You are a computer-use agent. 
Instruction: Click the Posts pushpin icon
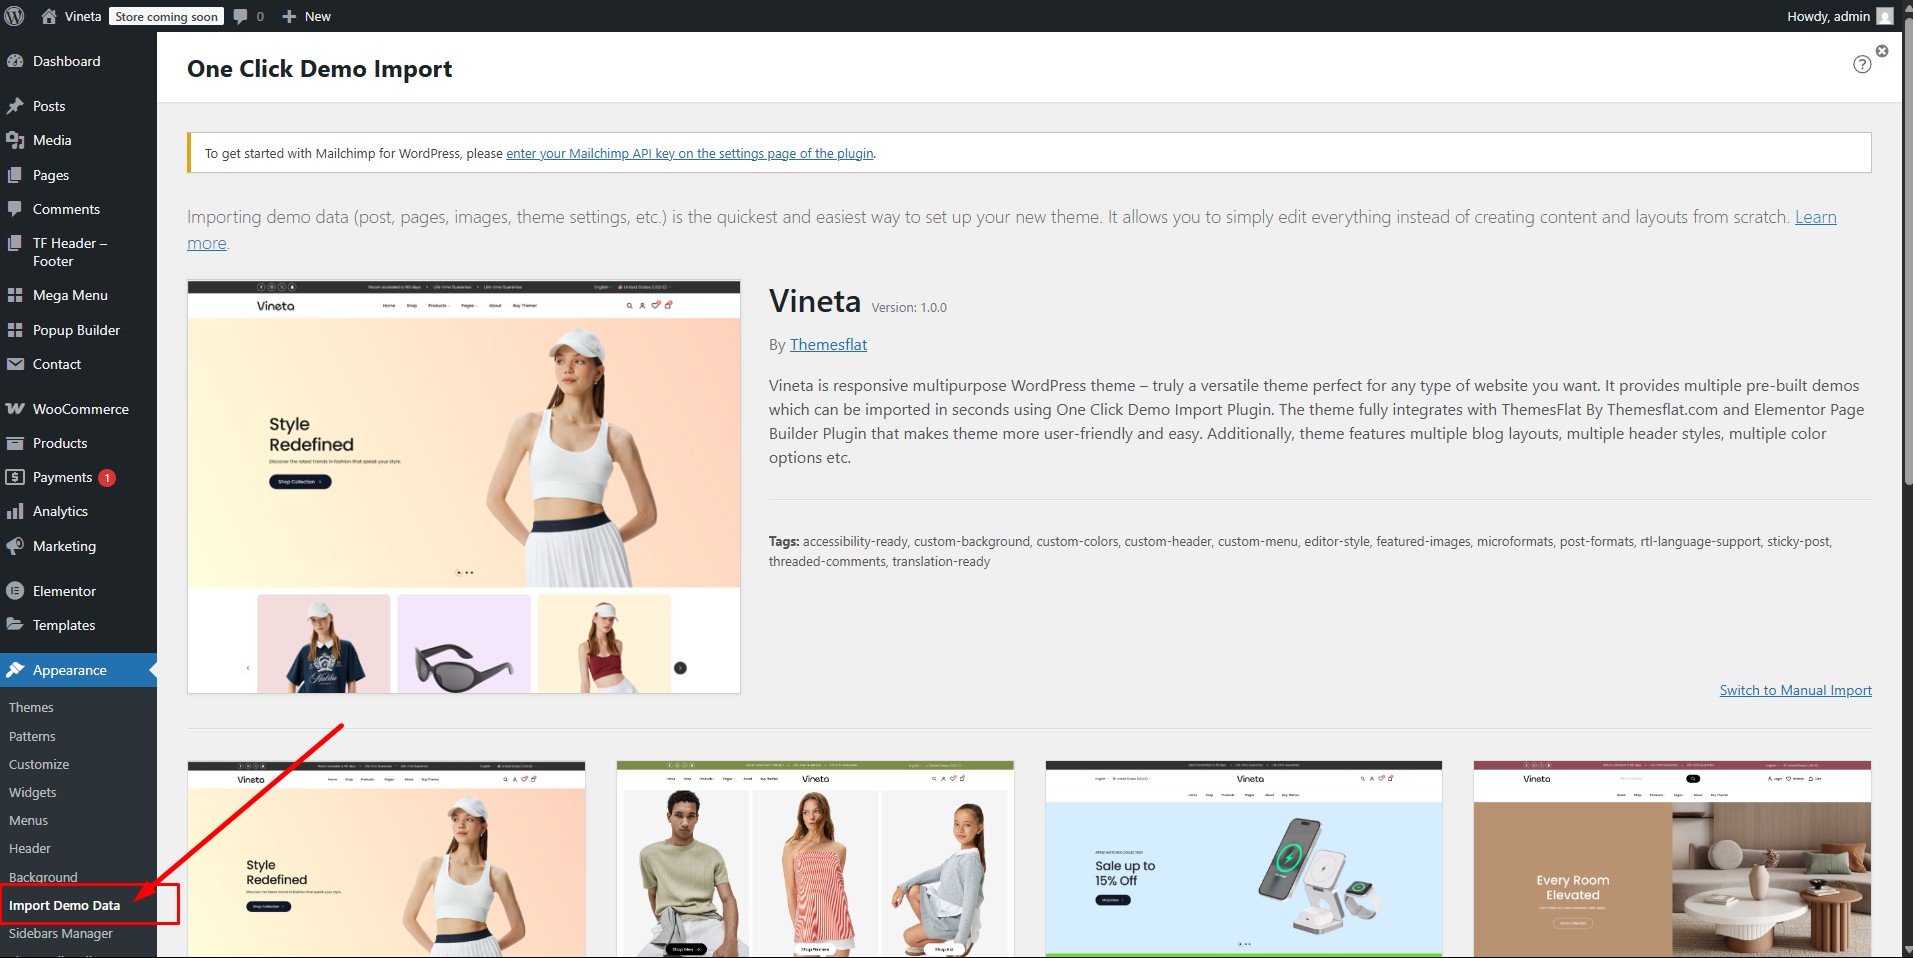(x=15, y=106)
